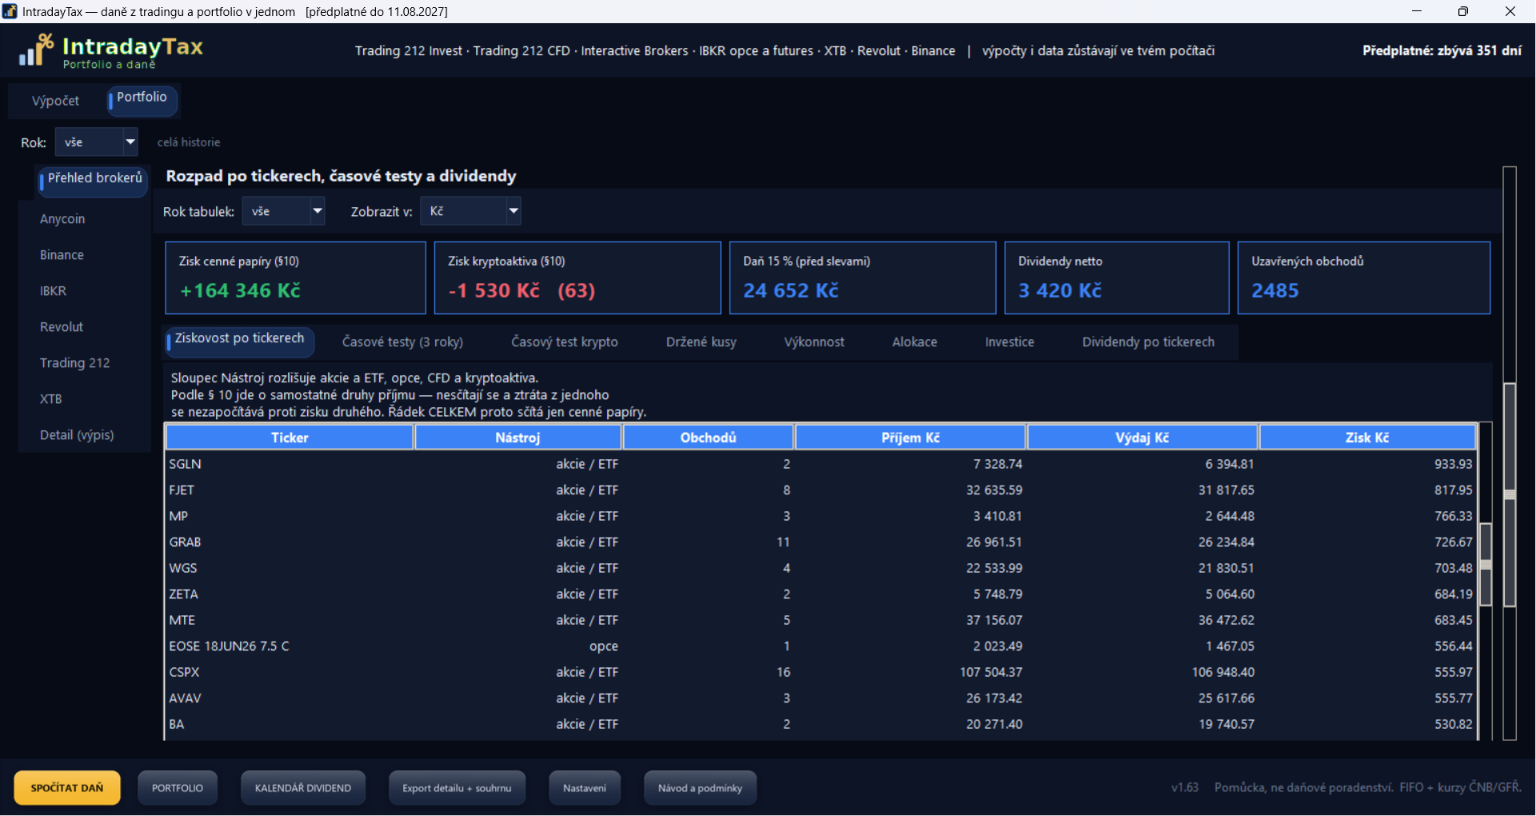Expand the Rok tabulek dropdown
Viewport: 1536px width, 816px height.
click(x=284, y=211)
